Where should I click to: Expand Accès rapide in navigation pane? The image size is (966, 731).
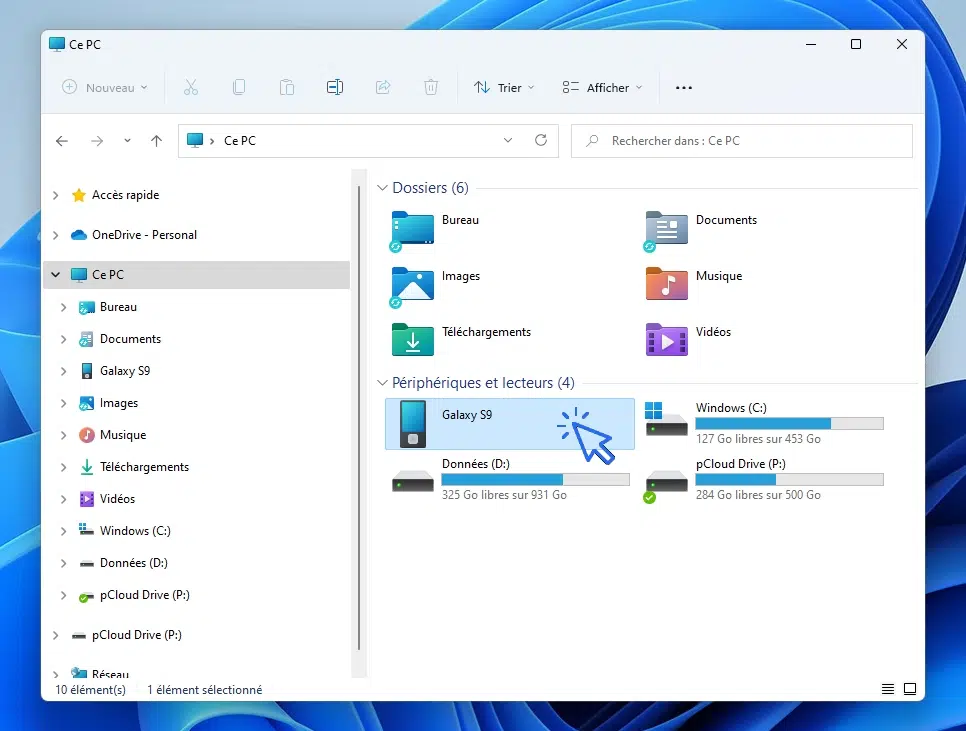click(x=56, y=195)
